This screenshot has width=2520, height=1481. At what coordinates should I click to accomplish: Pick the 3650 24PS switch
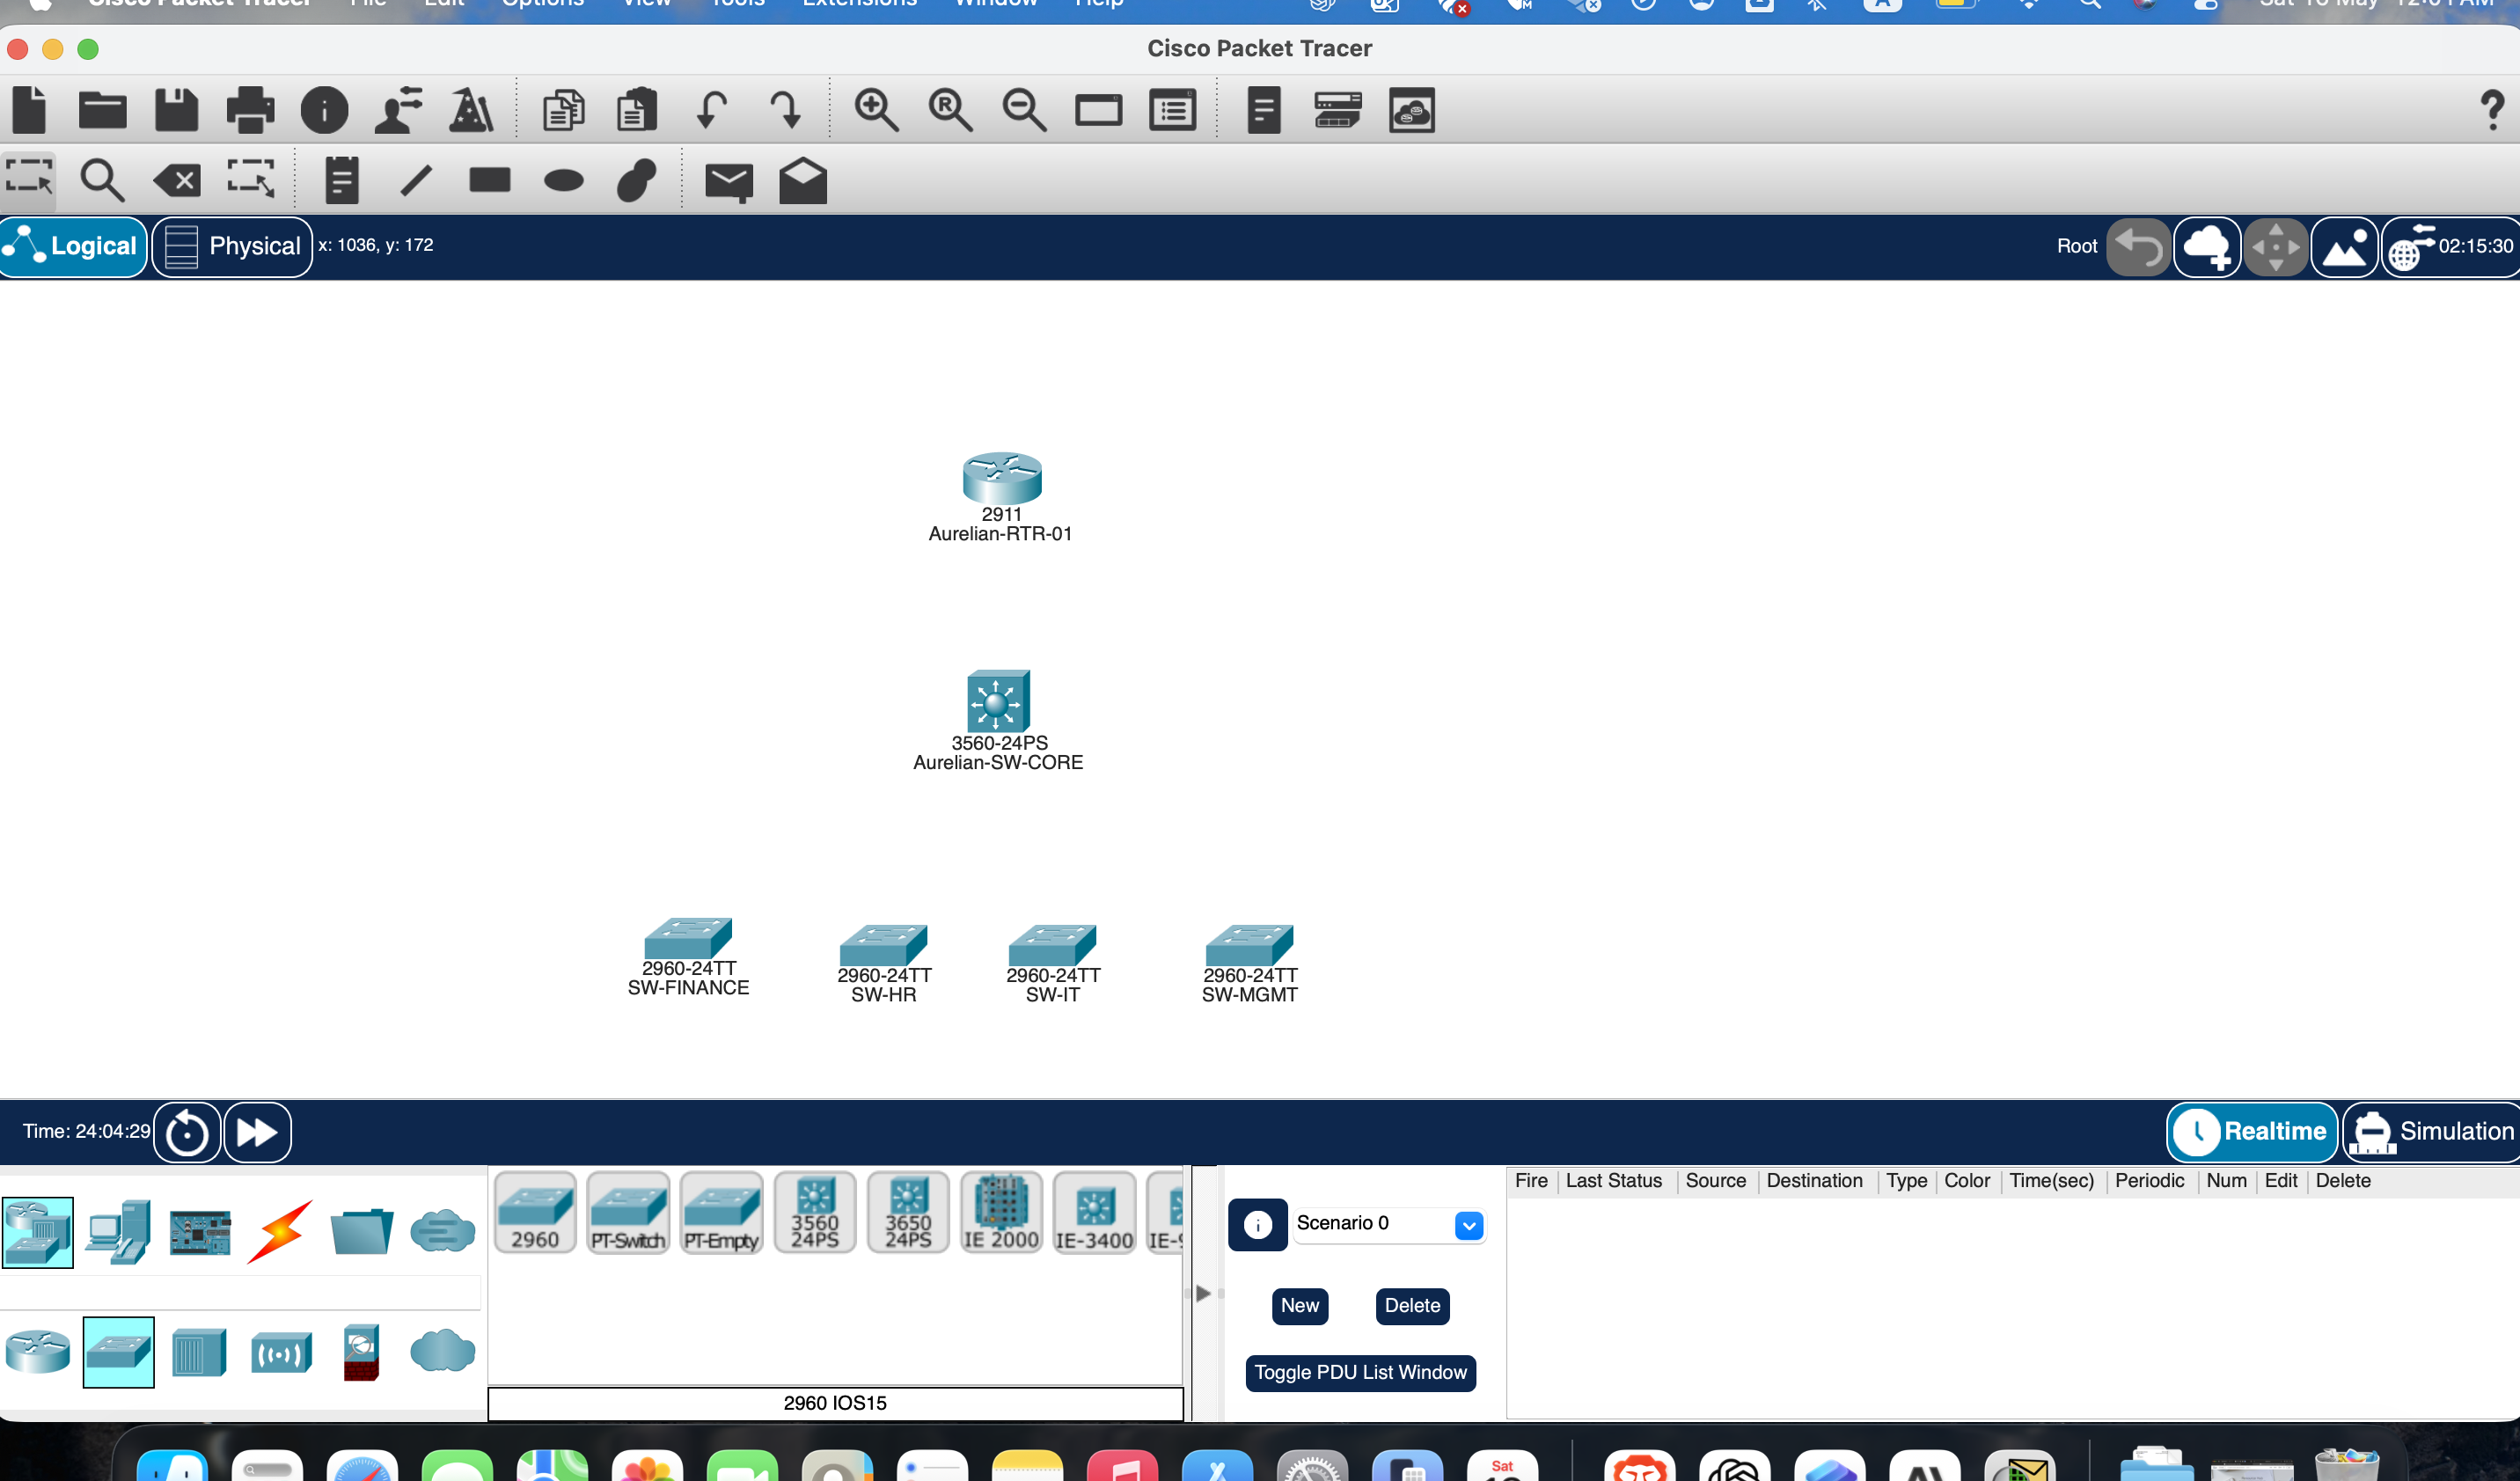(908, 1212)
